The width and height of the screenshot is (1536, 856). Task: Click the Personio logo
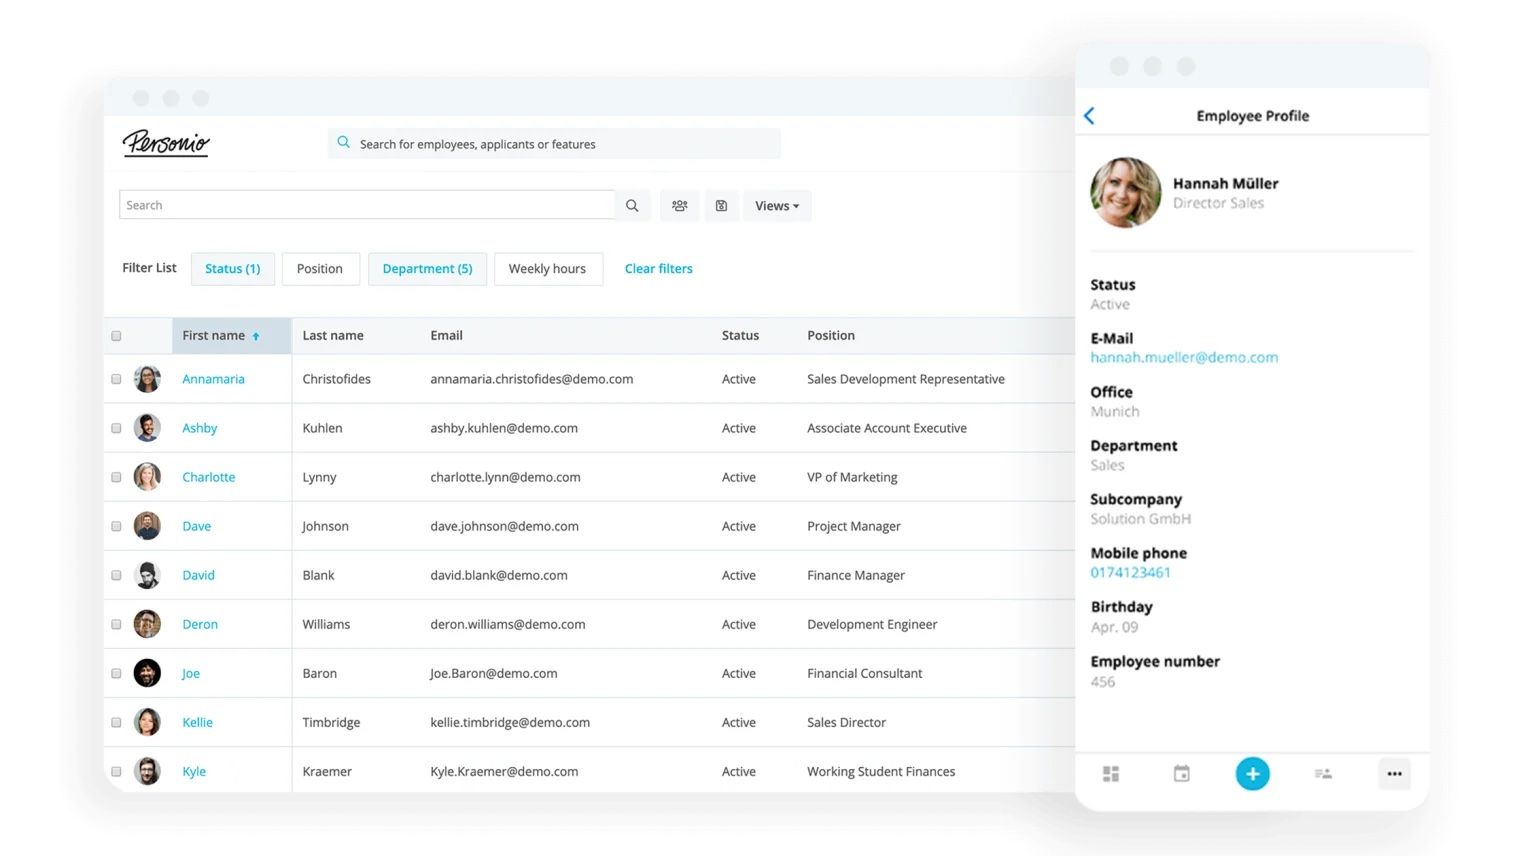[166, 143]
